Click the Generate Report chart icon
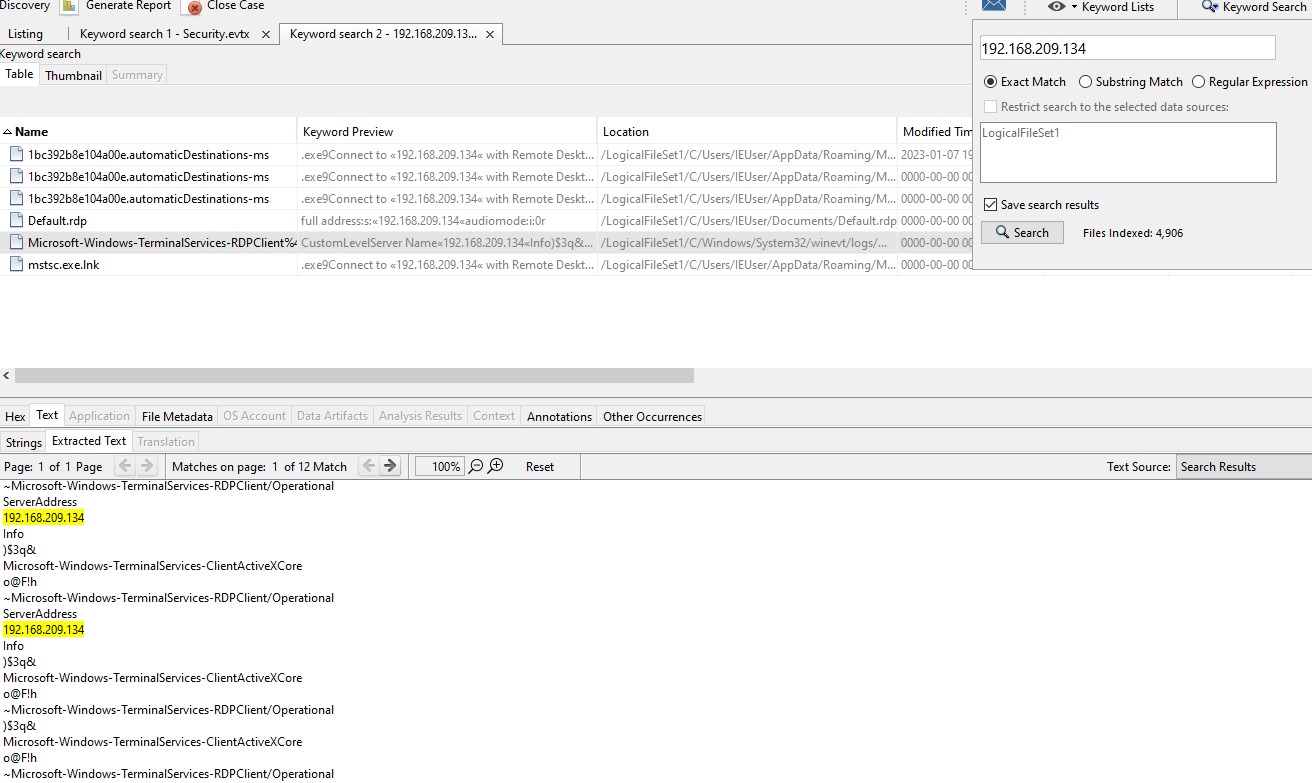The image size is (1312, 783). (69, 6)
